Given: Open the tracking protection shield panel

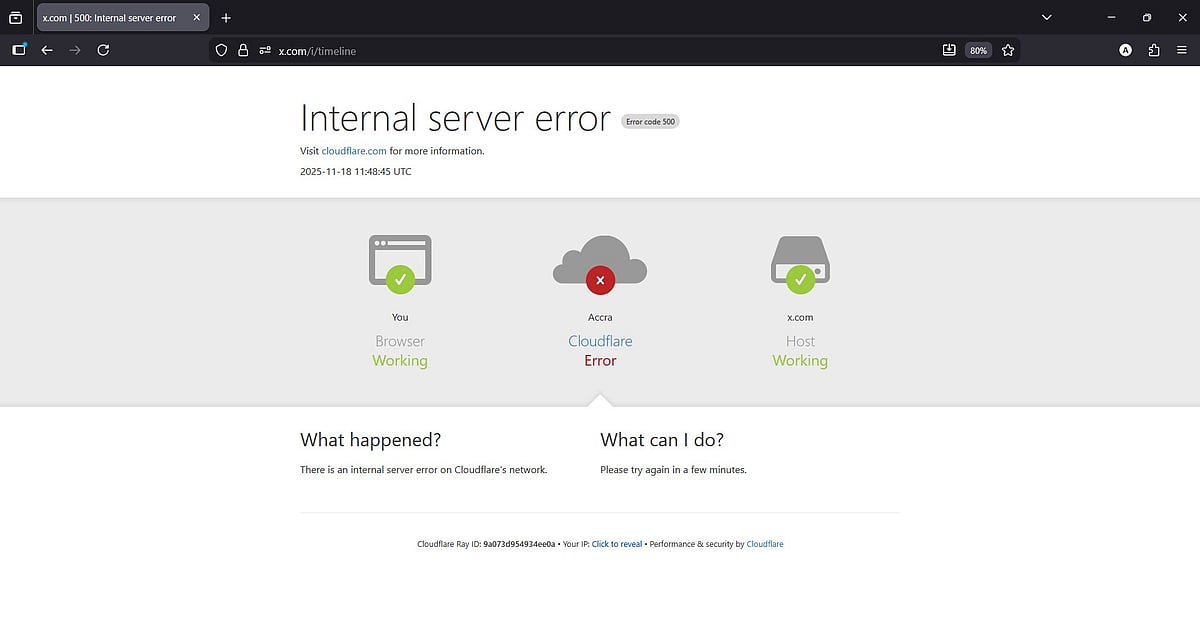Looking at the screenshot, I should tap(220, 49).
